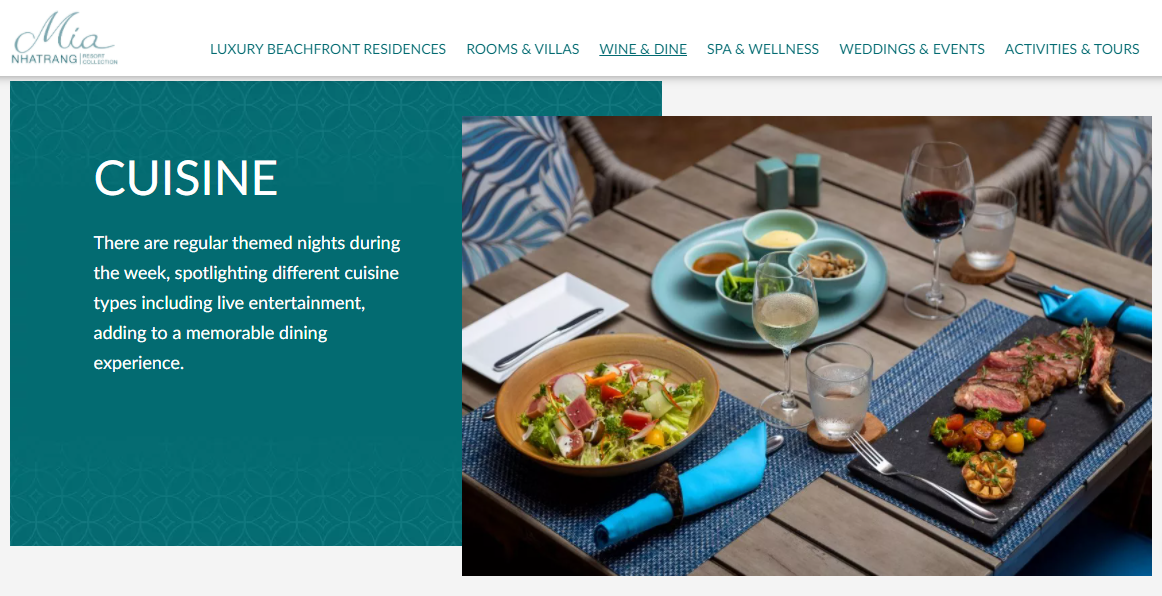Viewport: 1162px width, 596px height.
Task: Click the rolled blue napkin near the salad
Action: tap(680, 489)
